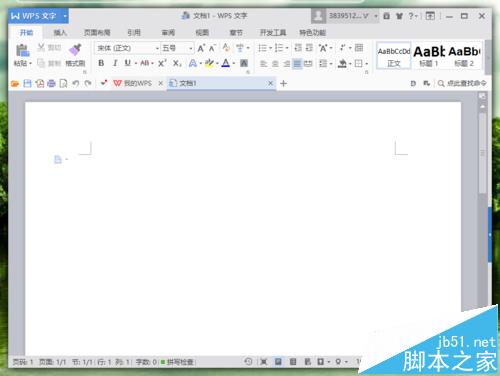Viewport: 500px width, 376px height.
Task: Click the Paste clipboard icon
Action: [22, 50]
